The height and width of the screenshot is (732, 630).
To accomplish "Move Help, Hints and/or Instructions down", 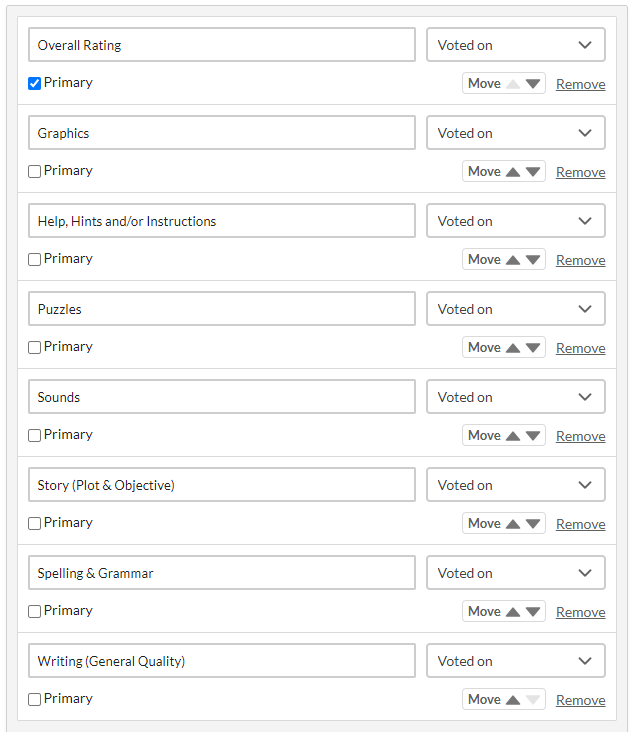I will [x=533, y=260].
